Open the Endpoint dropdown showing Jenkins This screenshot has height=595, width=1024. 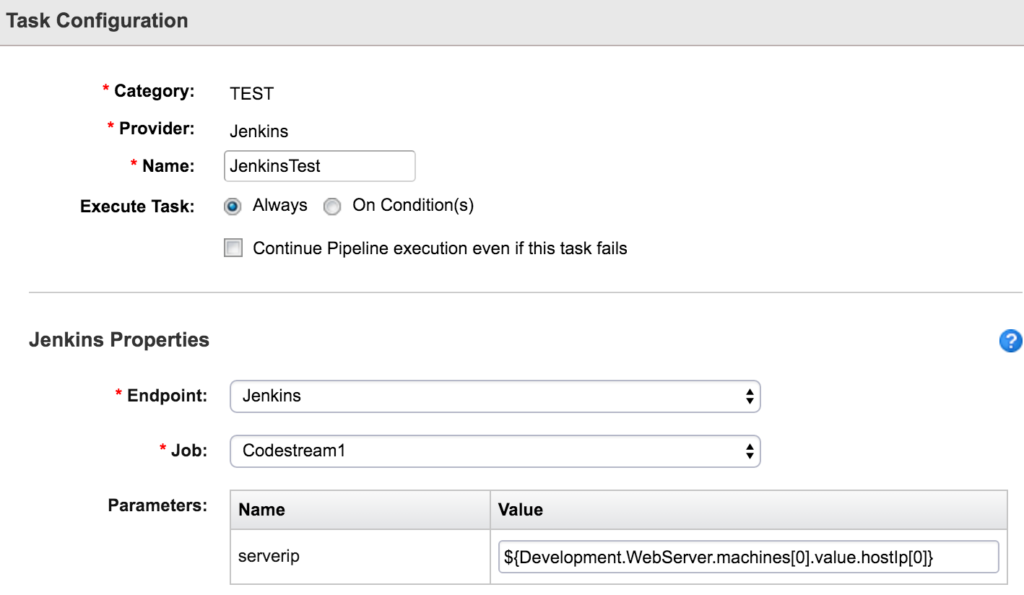(495, 396)
